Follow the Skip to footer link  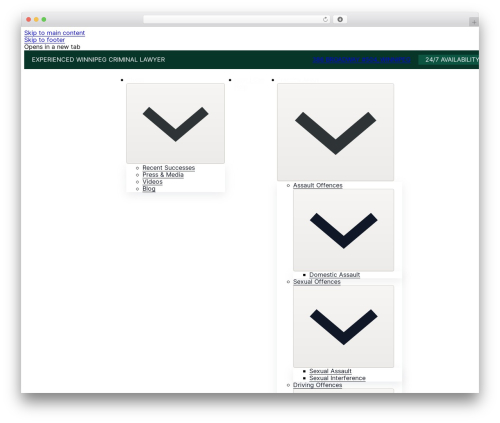[44, 40]
